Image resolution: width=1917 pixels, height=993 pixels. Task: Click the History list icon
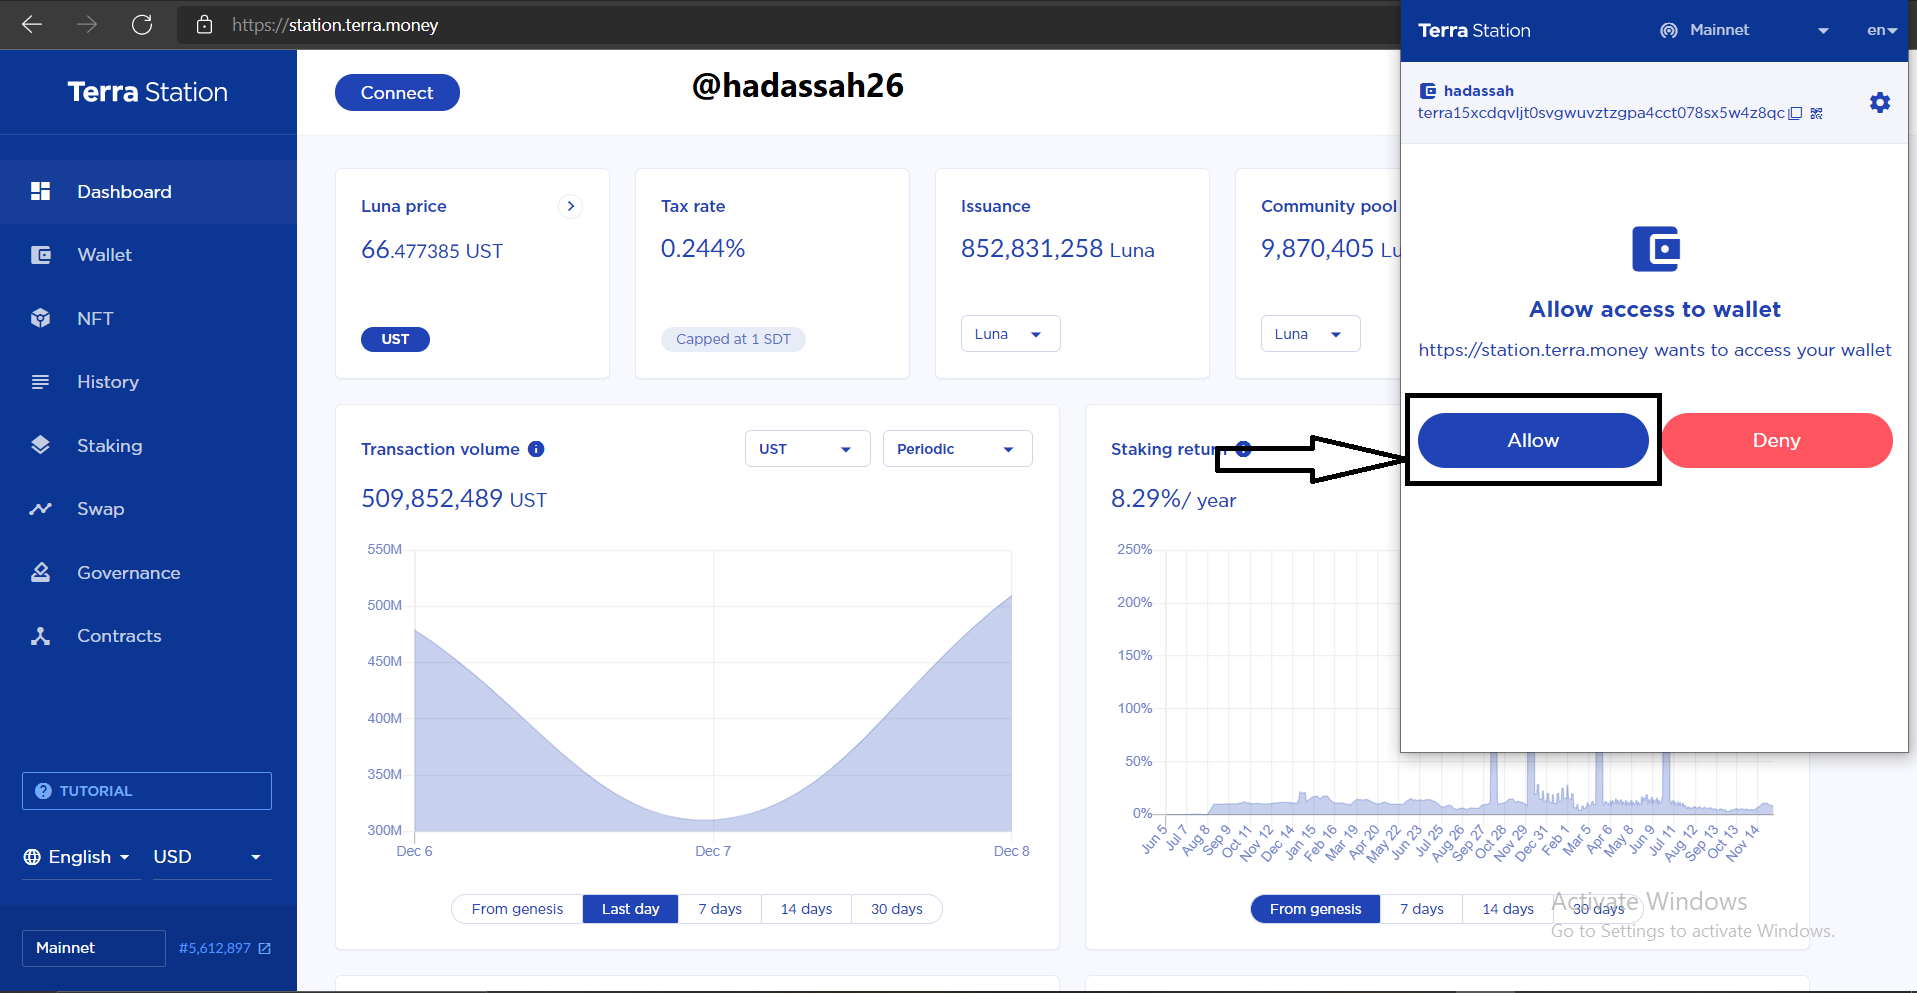(x=40, y=382)
